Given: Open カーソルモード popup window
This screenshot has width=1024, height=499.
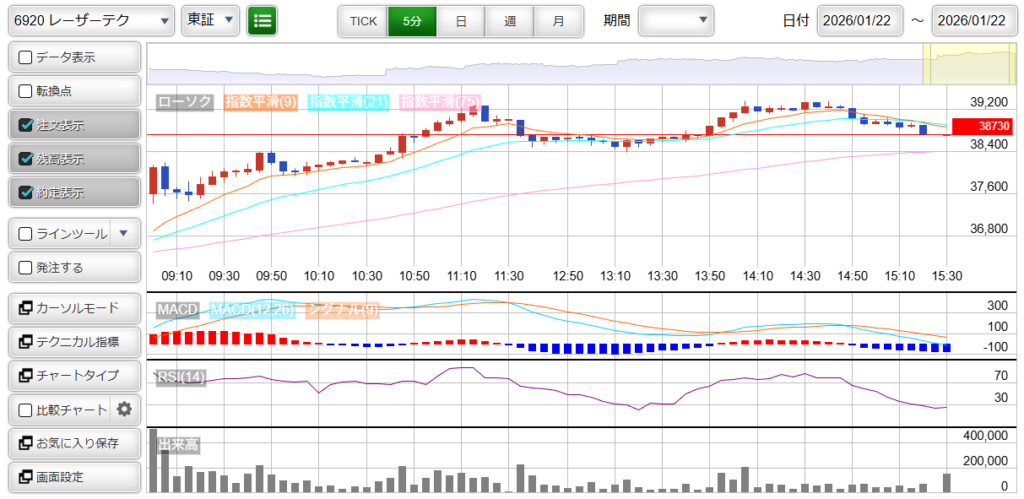Looking at the screenshot, I should click(73, 307).
